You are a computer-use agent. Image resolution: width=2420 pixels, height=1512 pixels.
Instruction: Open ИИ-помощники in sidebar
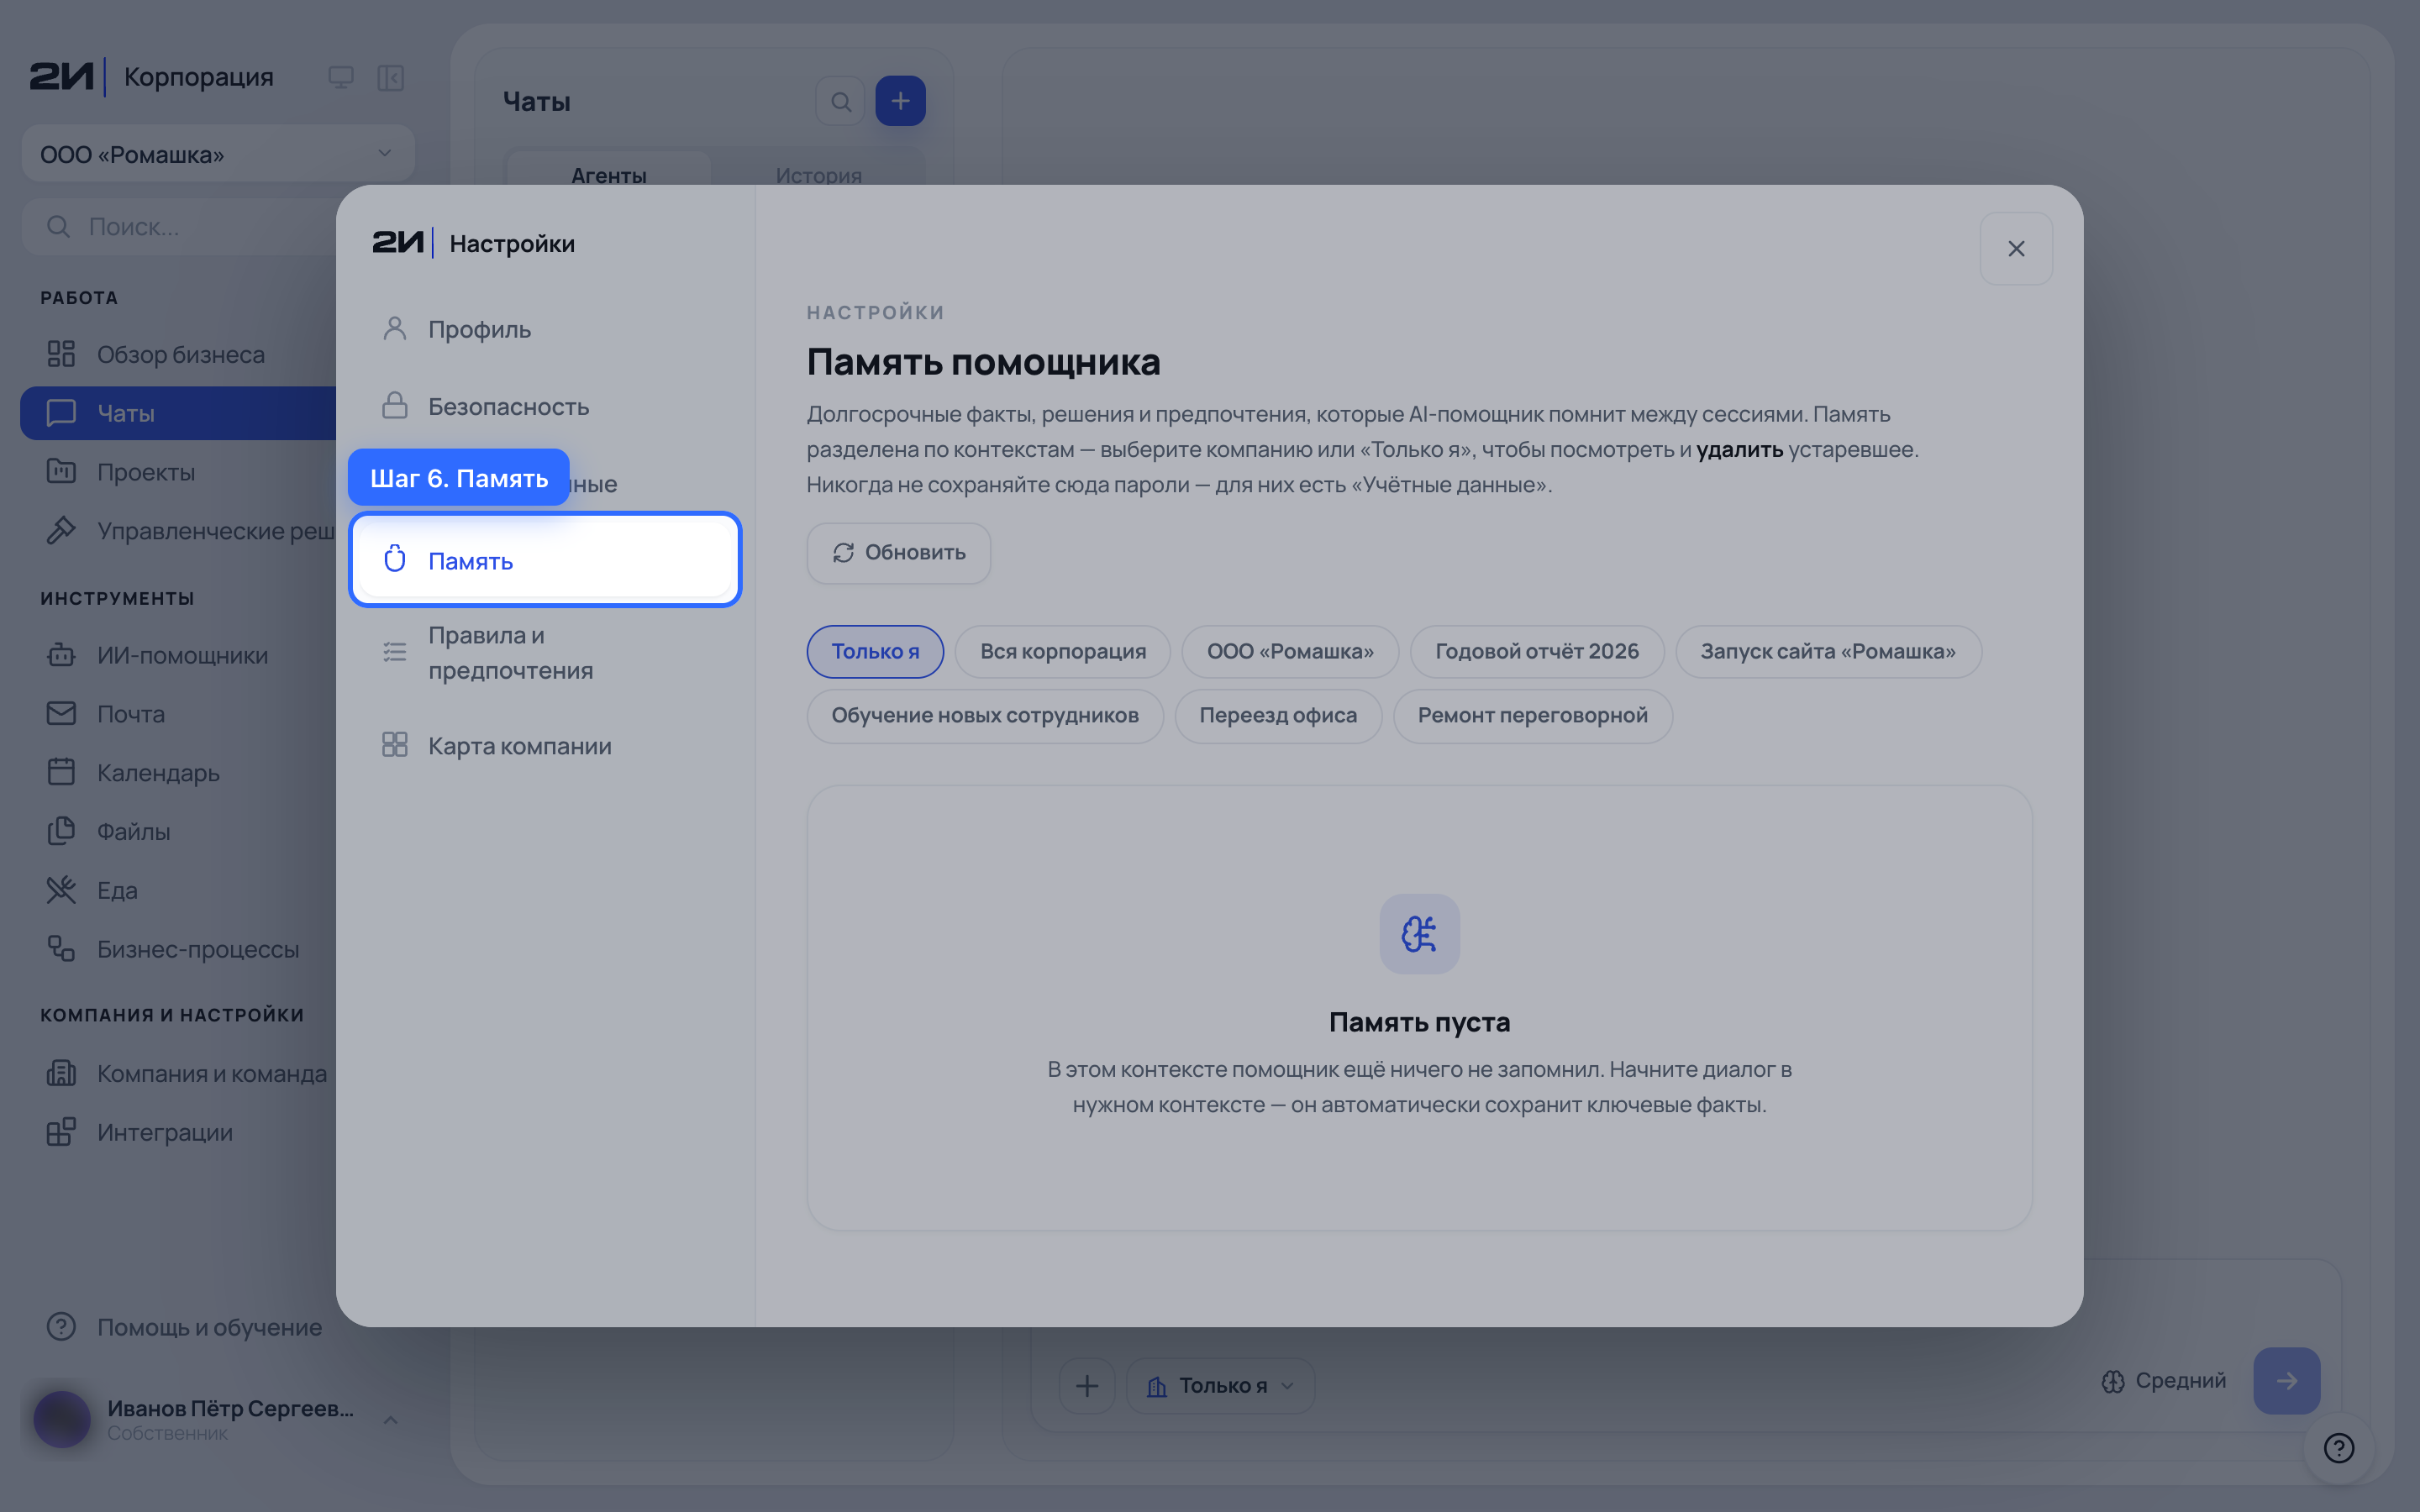pos(180,656)
